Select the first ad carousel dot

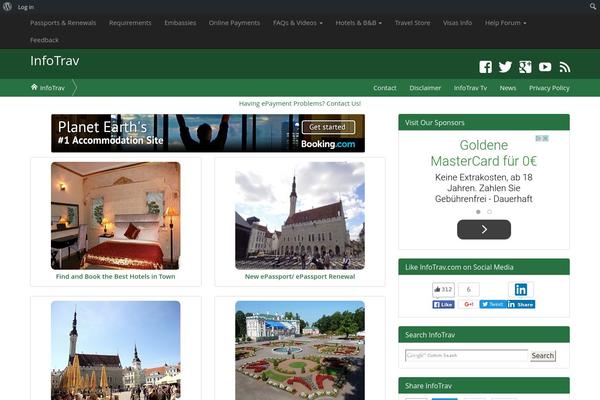click(478, 212)
